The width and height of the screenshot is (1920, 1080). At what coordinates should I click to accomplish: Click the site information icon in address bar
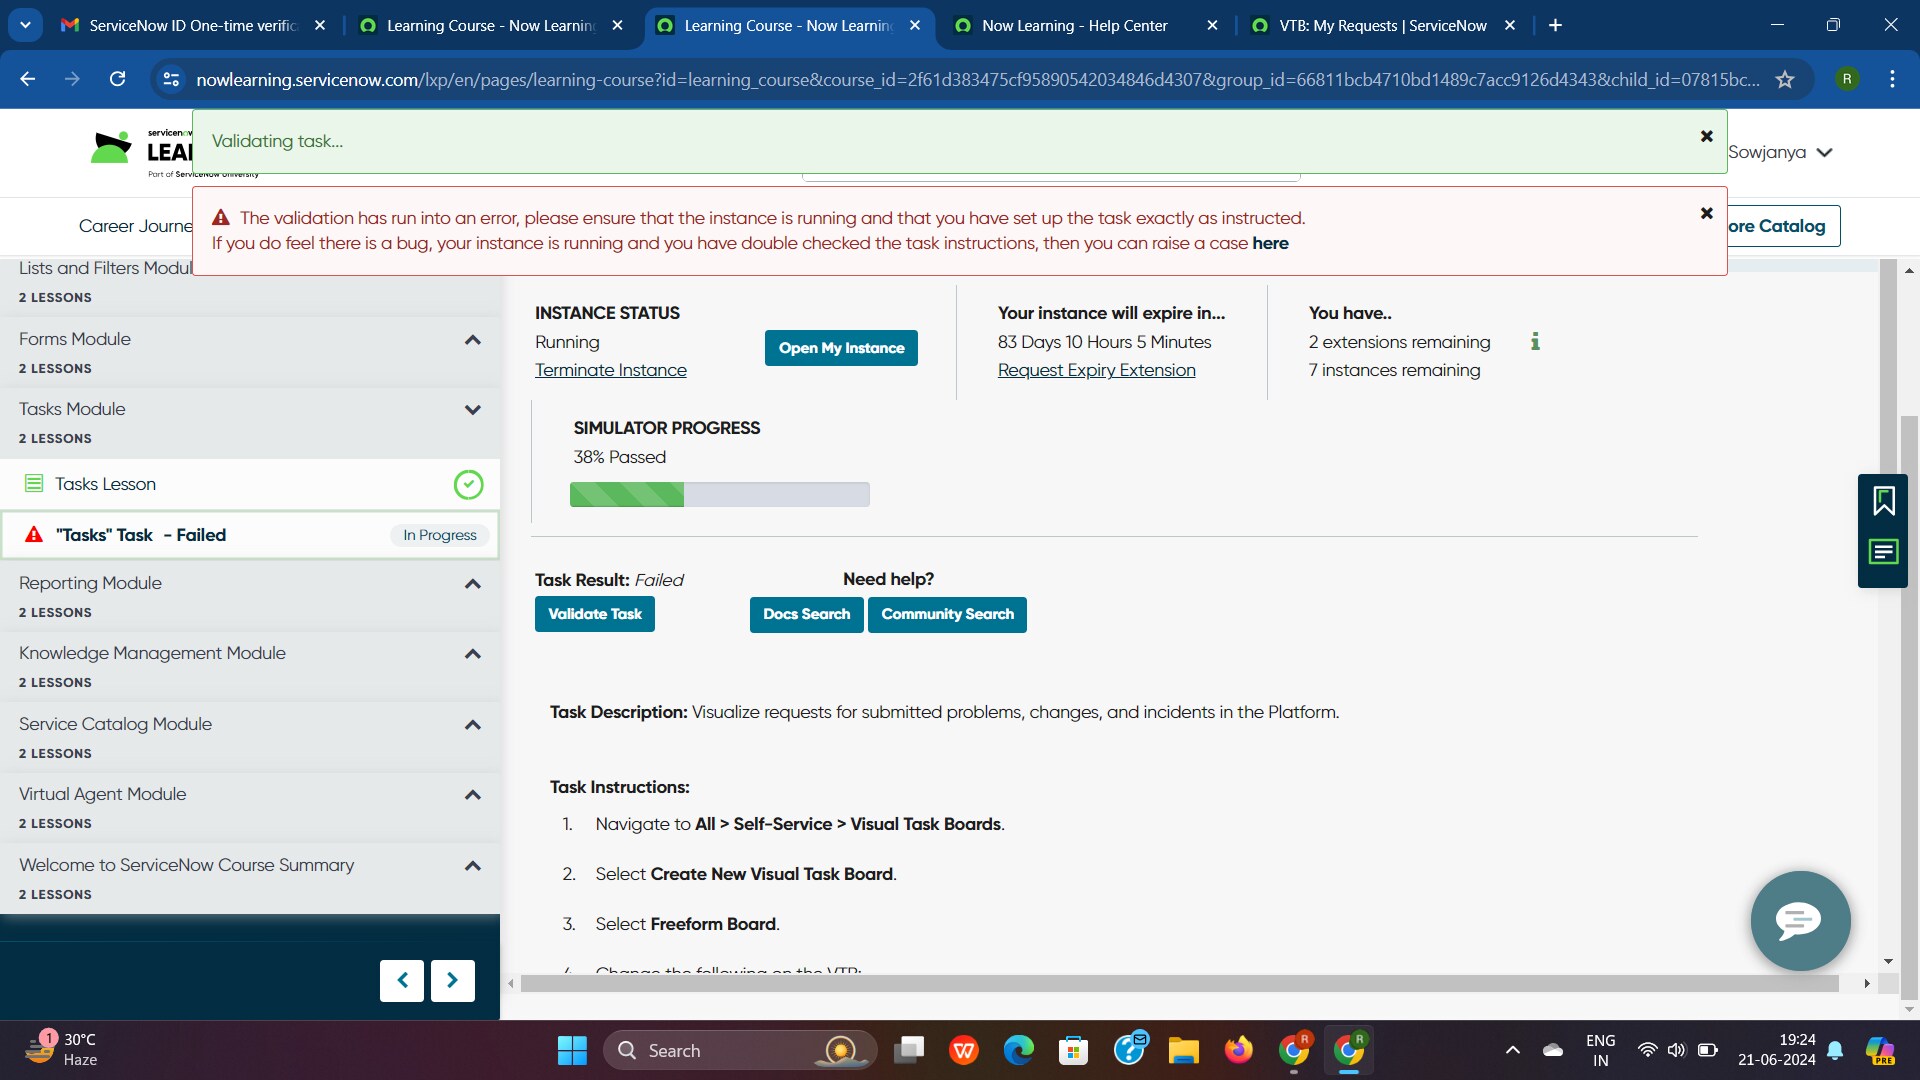[x=171, y=79]
